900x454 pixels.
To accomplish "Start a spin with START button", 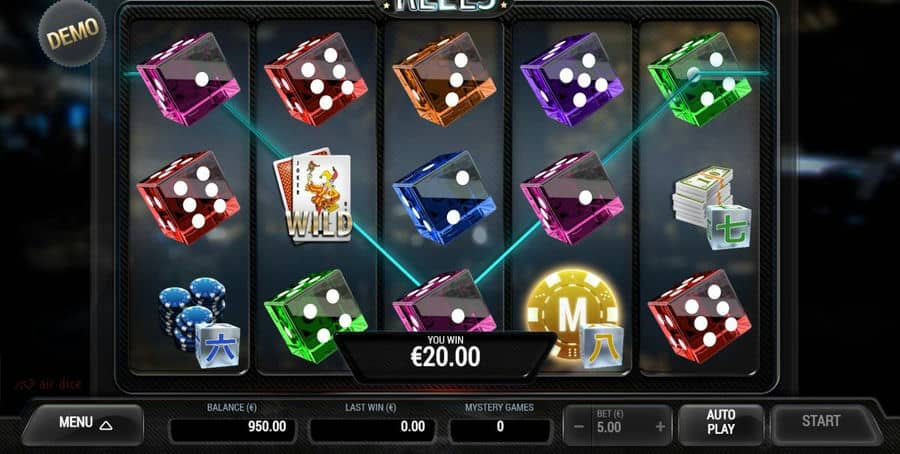I will point(821,421).
